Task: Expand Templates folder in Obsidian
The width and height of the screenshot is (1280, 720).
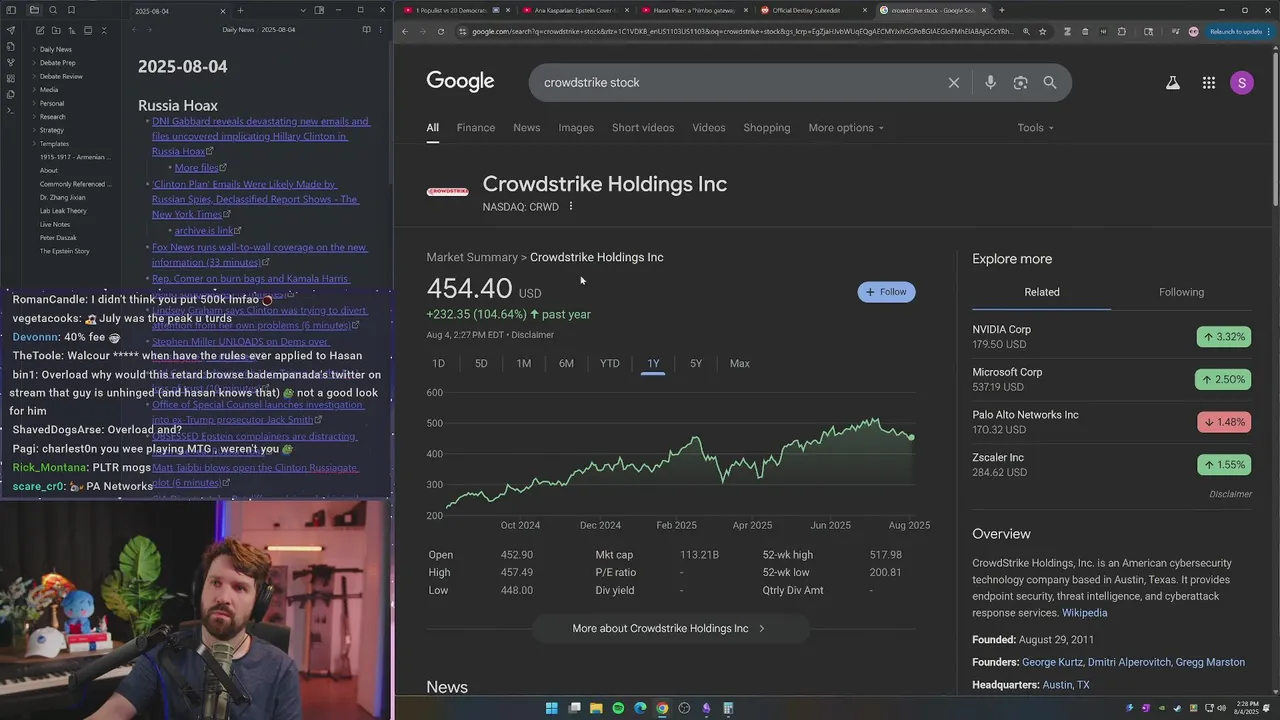Action: click(x=54, y=144)
